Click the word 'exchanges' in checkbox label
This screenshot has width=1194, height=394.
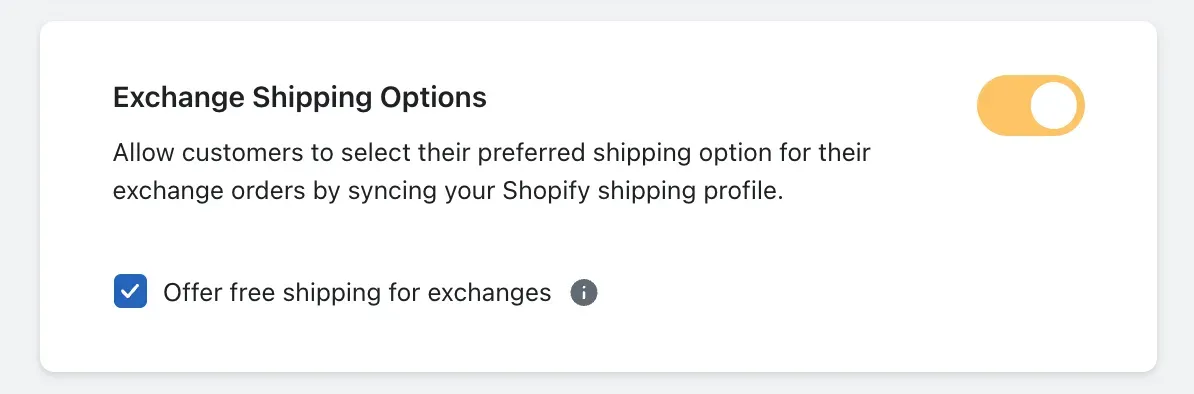pyautogui.click(x=489, y=293)
